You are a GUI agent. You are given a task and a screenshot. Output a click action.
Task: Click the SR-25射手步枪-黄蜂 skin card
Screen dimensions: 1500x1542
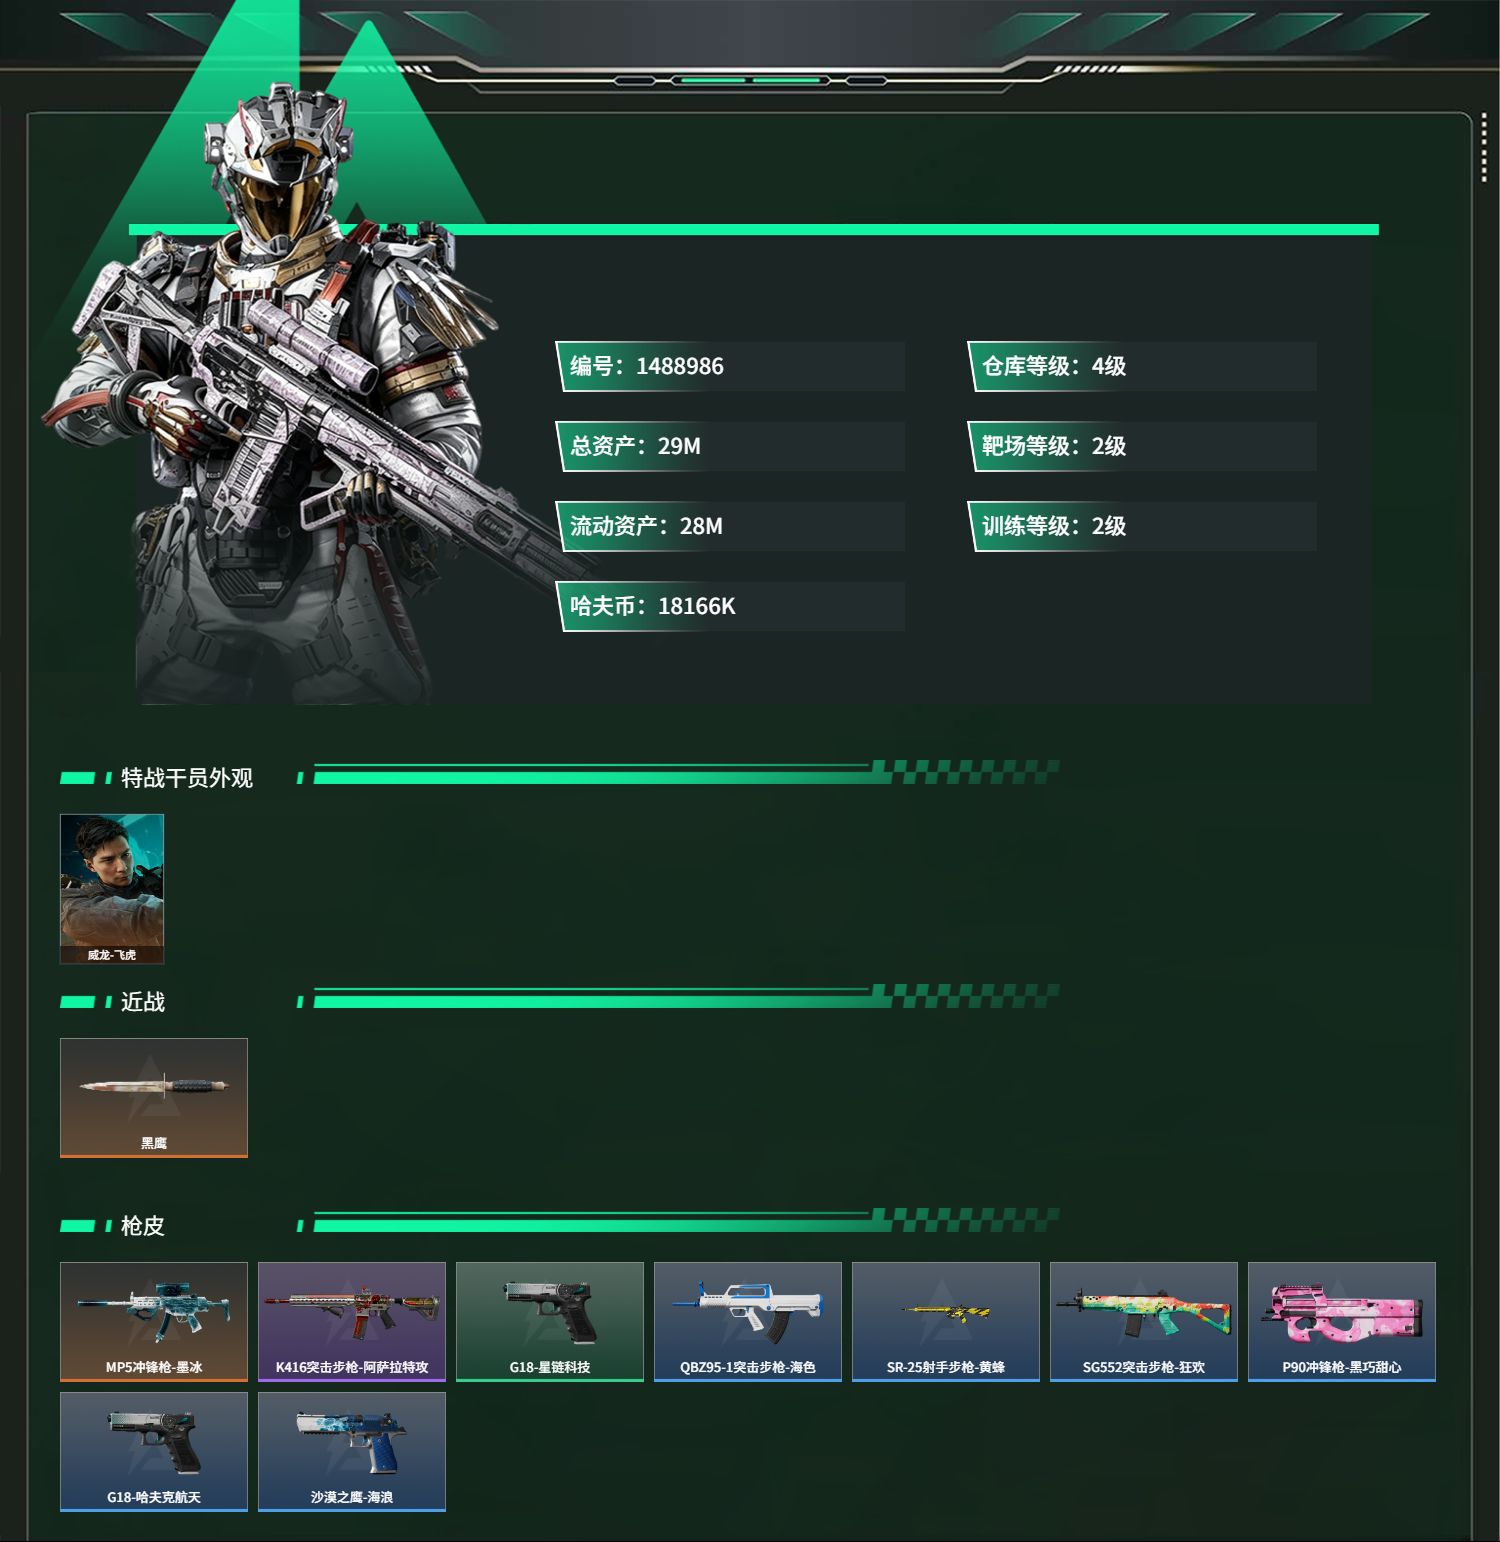coord(946,1322)
